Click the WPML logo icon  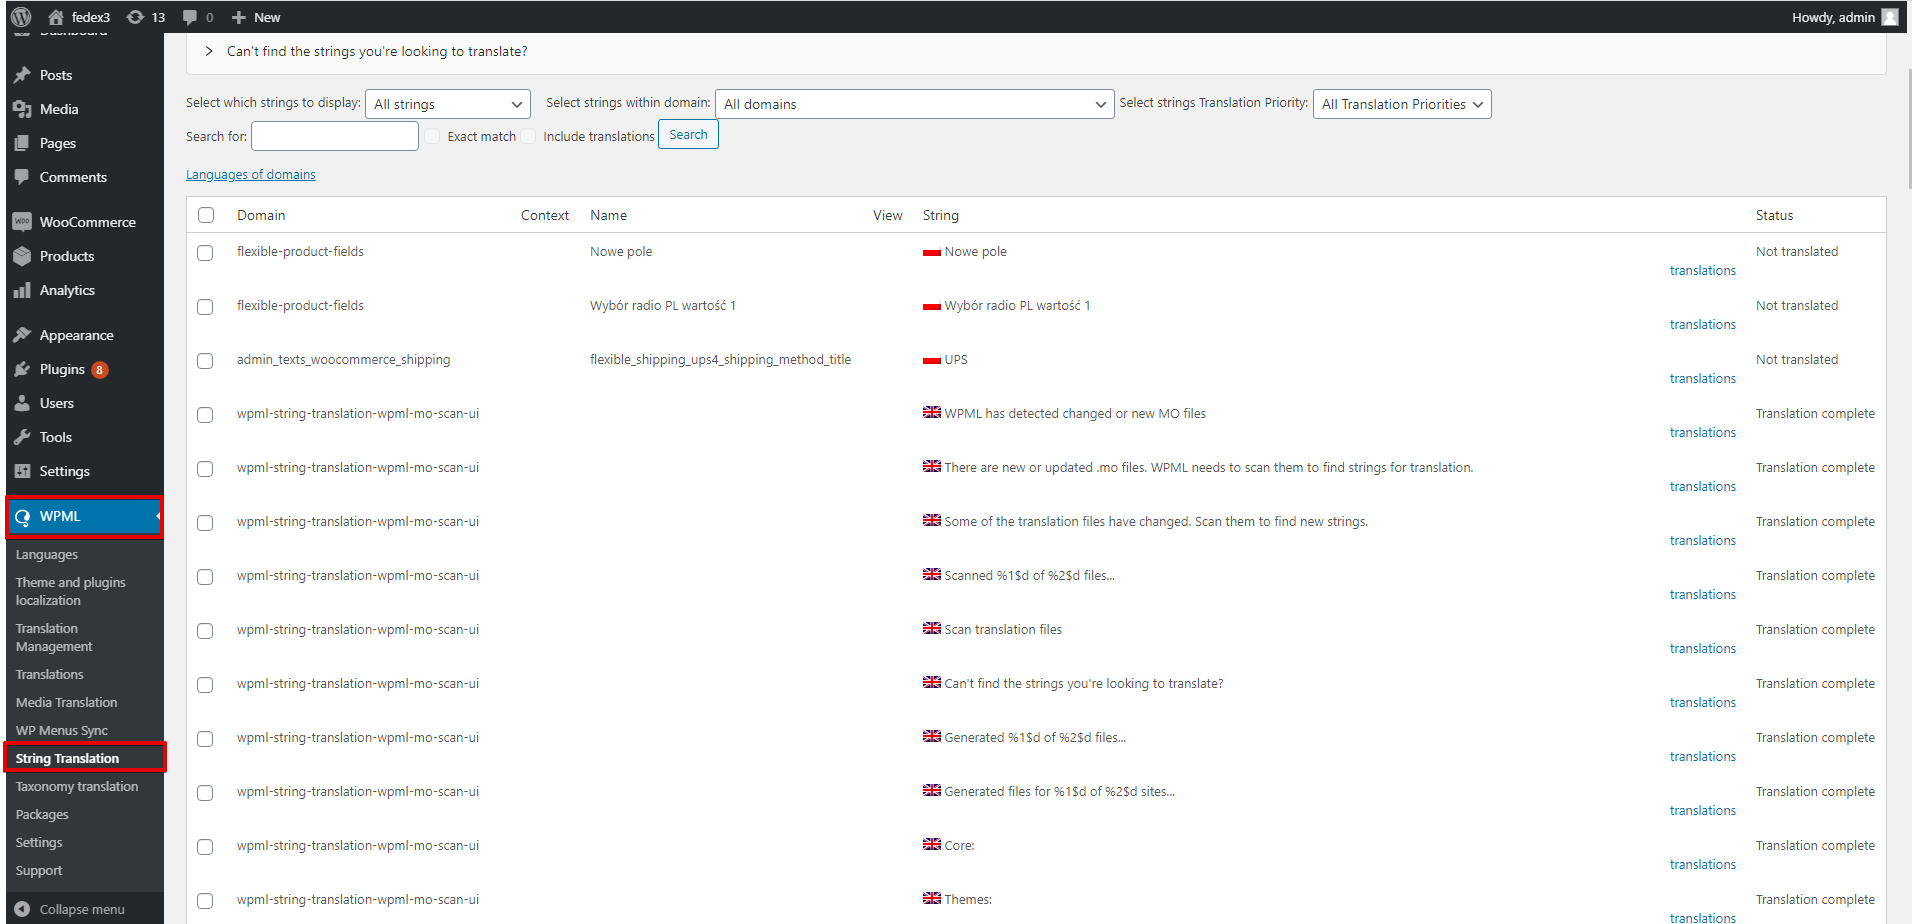pos(22,517)
